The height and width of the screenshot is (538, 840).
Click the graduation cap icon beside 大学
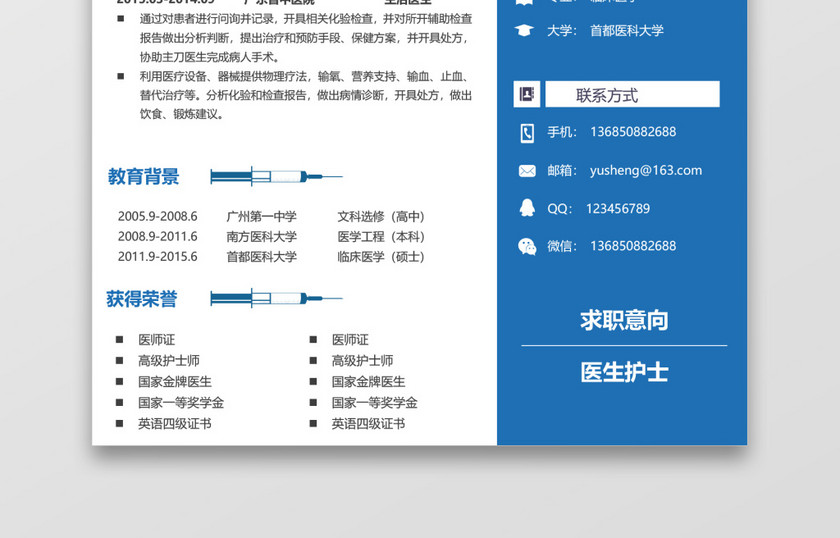[x=524, y=31]
